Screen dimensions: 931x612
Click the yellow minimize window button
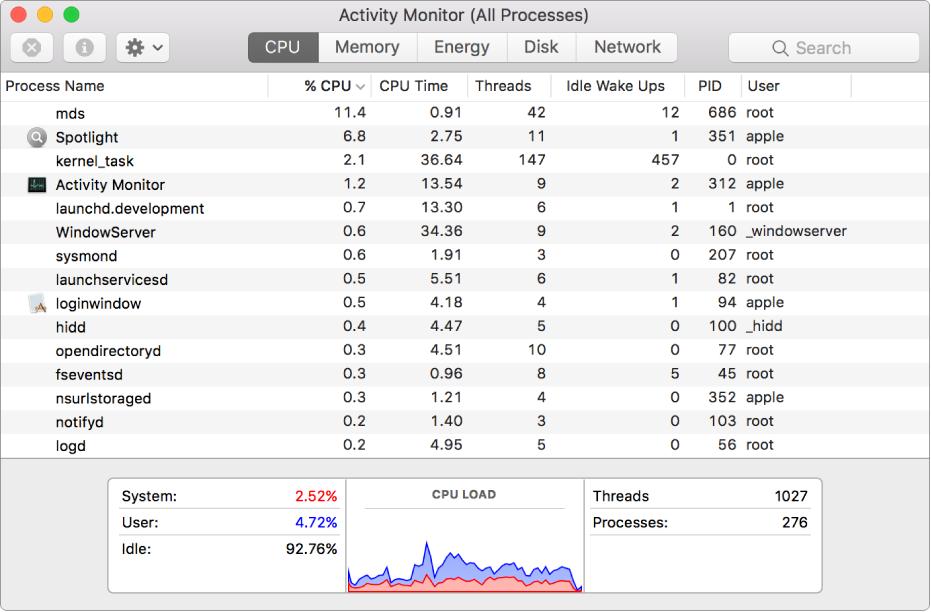[x=45, y=14]
